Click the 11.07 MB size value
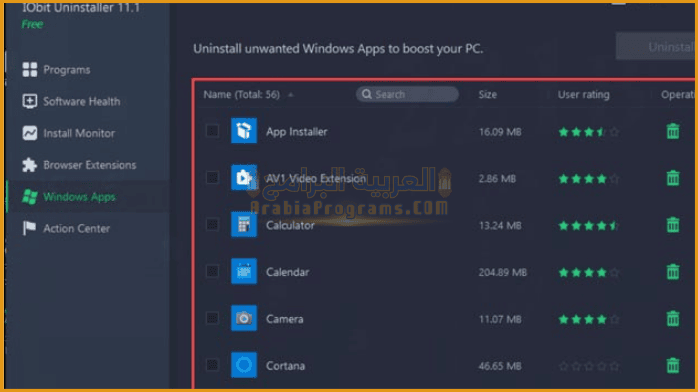 (x=500, y=319)
